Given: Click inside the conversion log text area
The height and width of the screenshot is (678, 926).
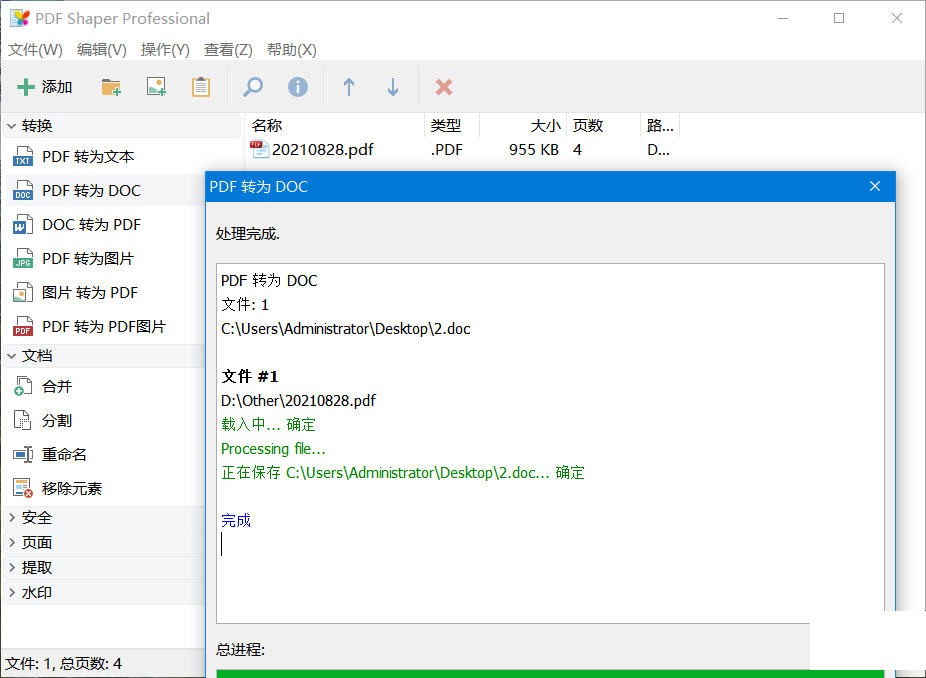Looking at the screenshot, I should coord(550,443).
